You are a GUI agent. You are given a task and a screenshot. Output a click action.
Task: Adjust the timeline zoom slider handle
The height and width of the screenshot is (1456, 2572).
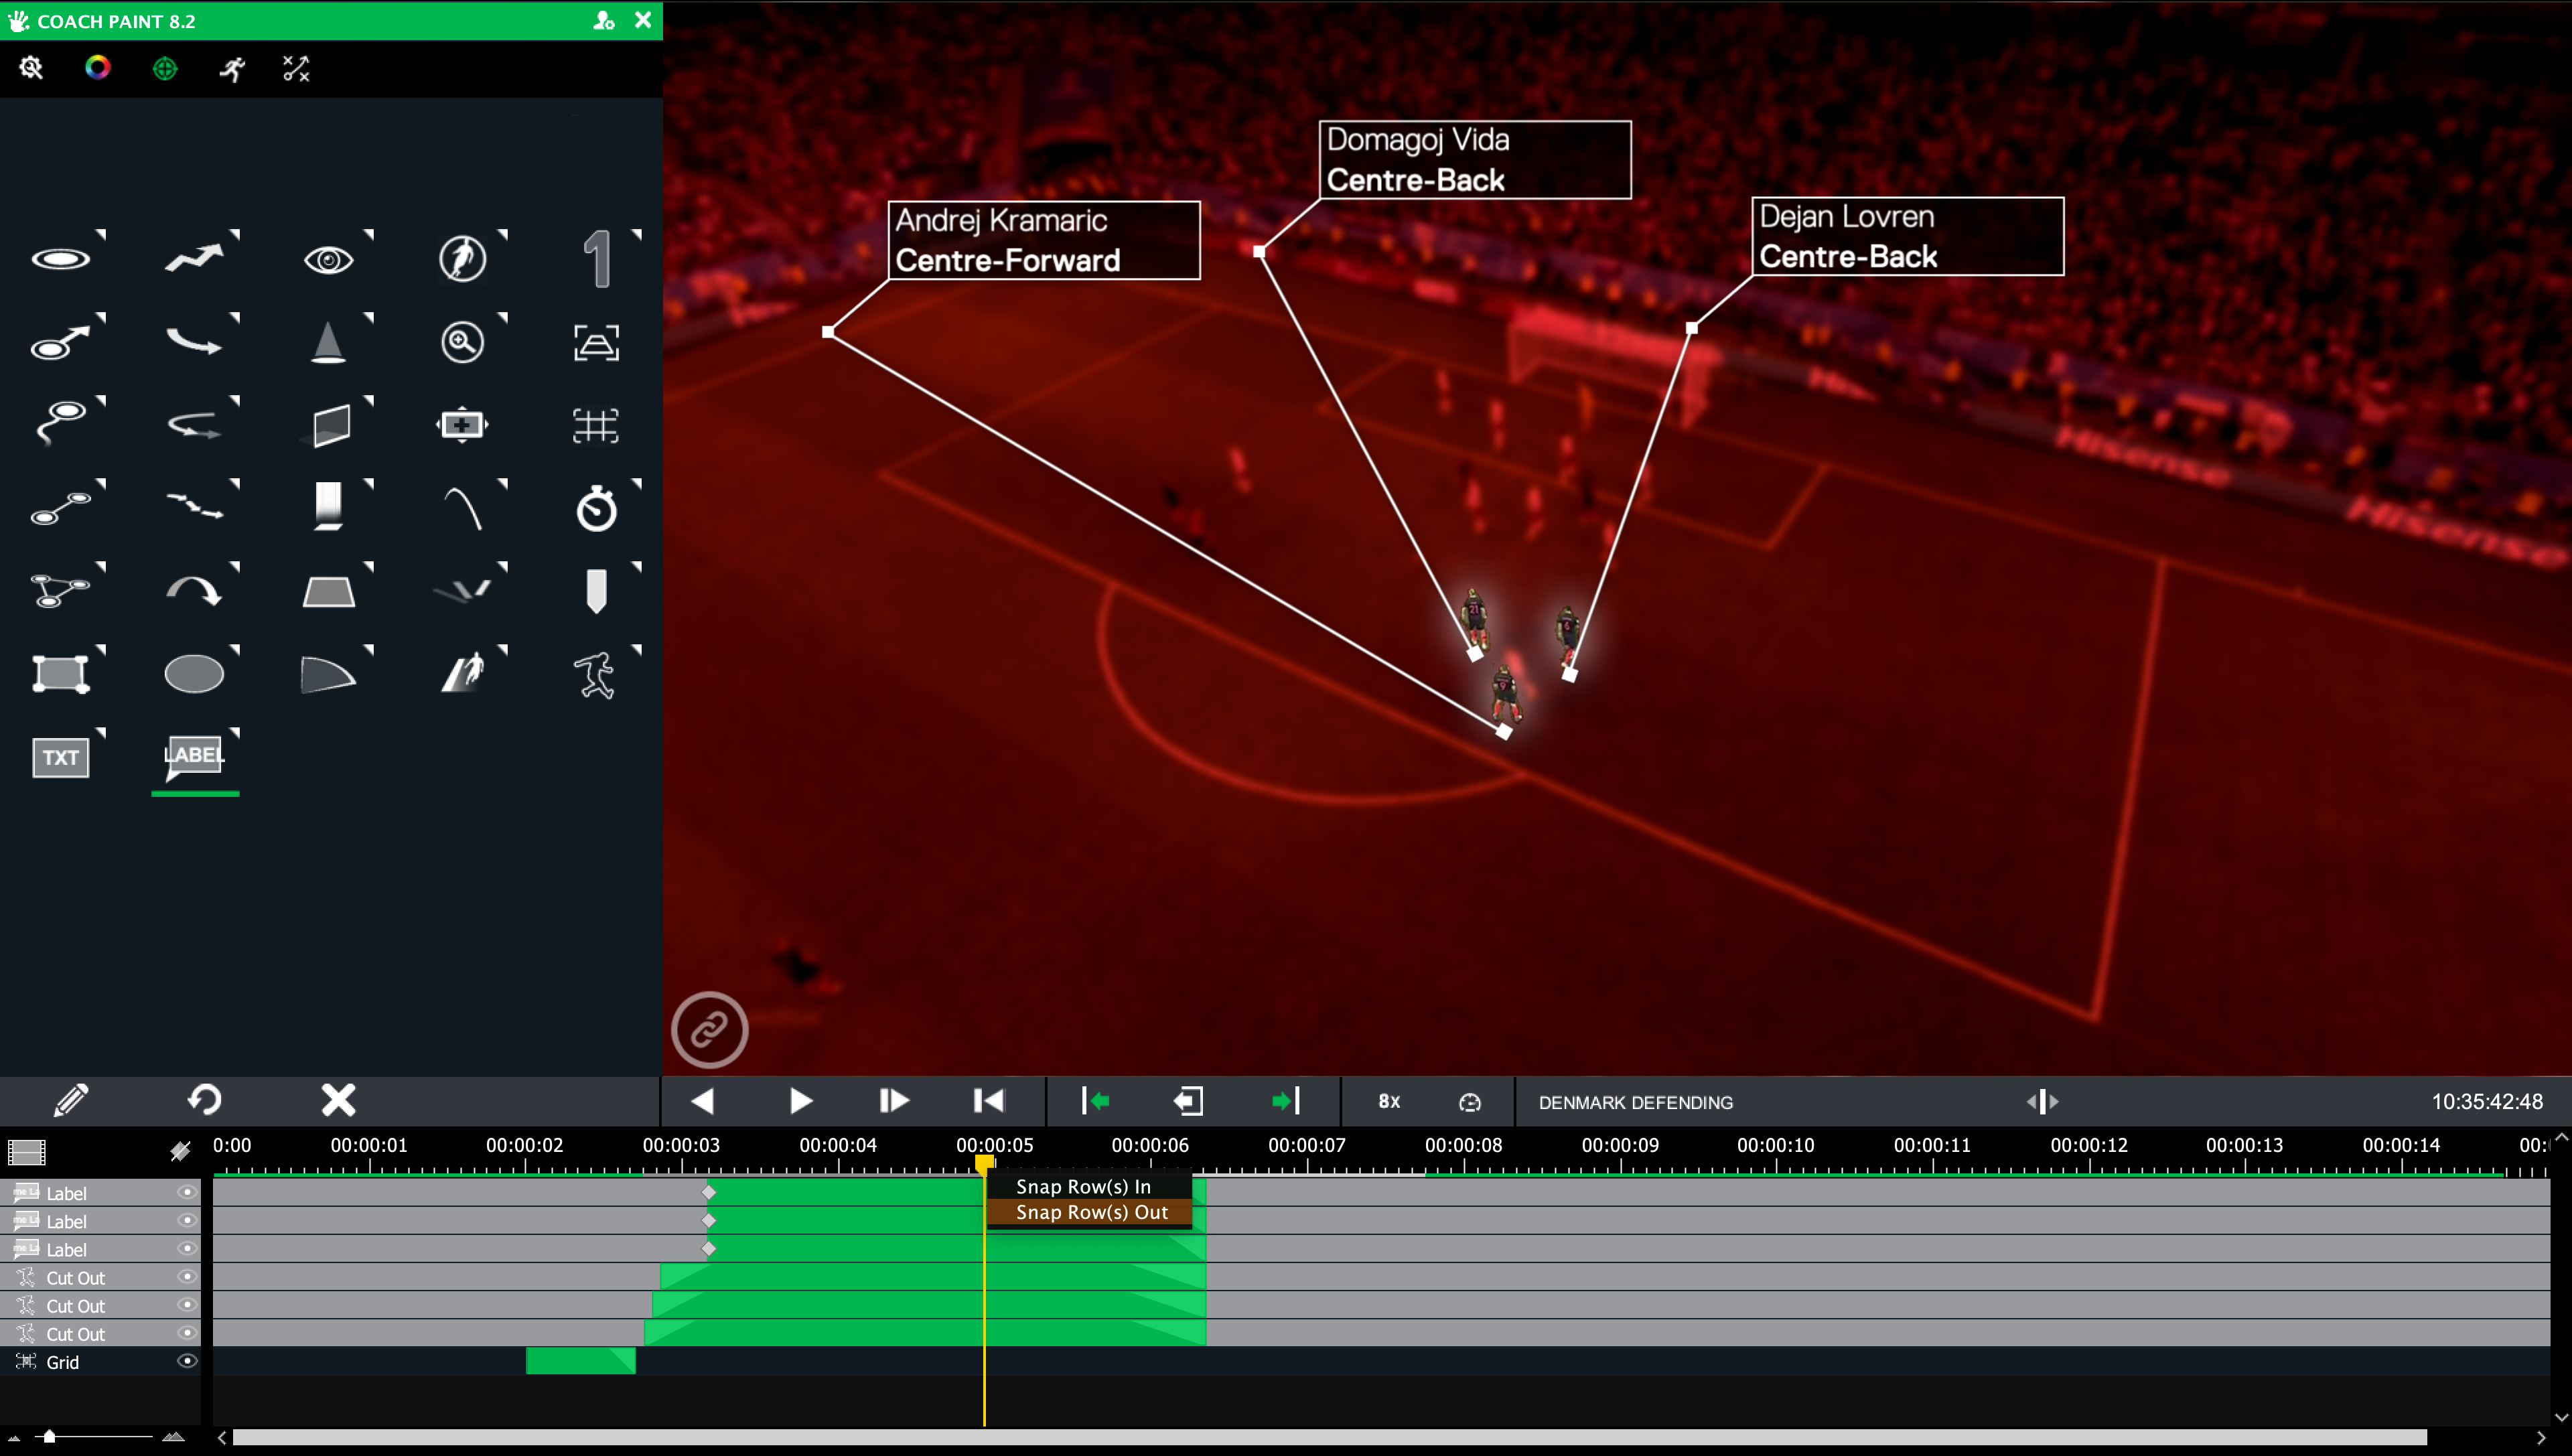[x=48, y=1436]
